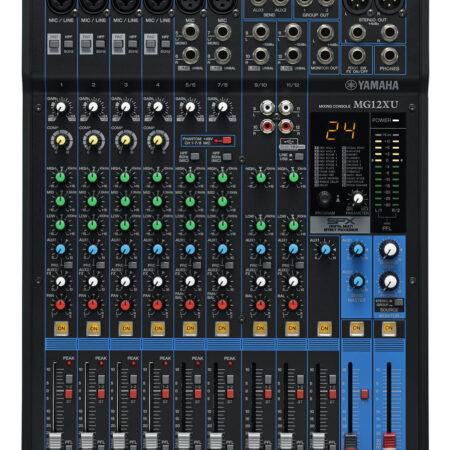This screenshot has height=450, width=450.
Task: Point to the FOOT SW jack
Action: pyautogui.click(x=357, y=56)
